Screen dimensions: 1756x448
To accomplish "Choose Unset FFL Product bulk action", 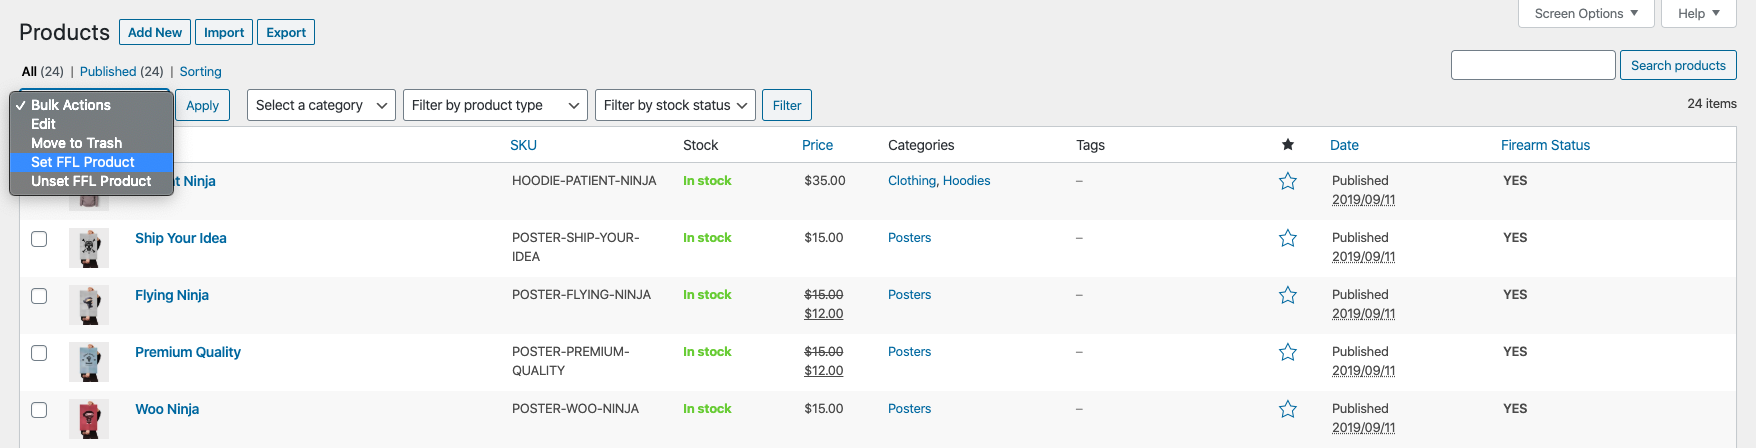I will click(x=91, y=181).
